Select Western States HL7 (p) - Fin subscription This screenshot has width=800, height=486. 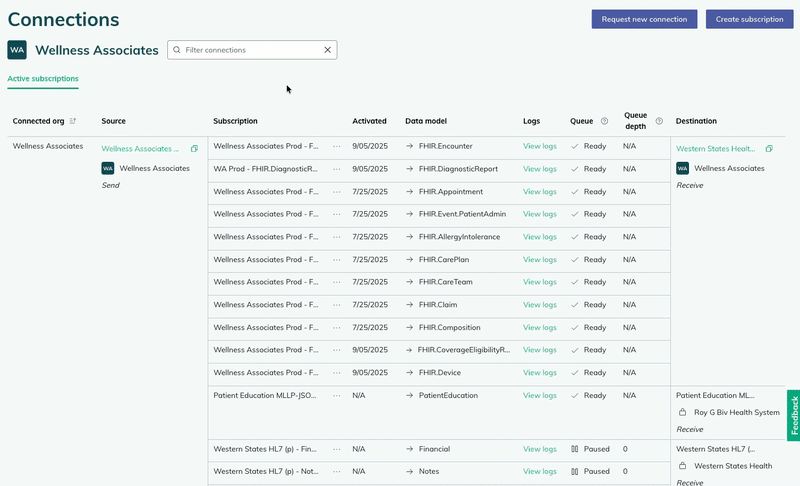coord(264,449)
